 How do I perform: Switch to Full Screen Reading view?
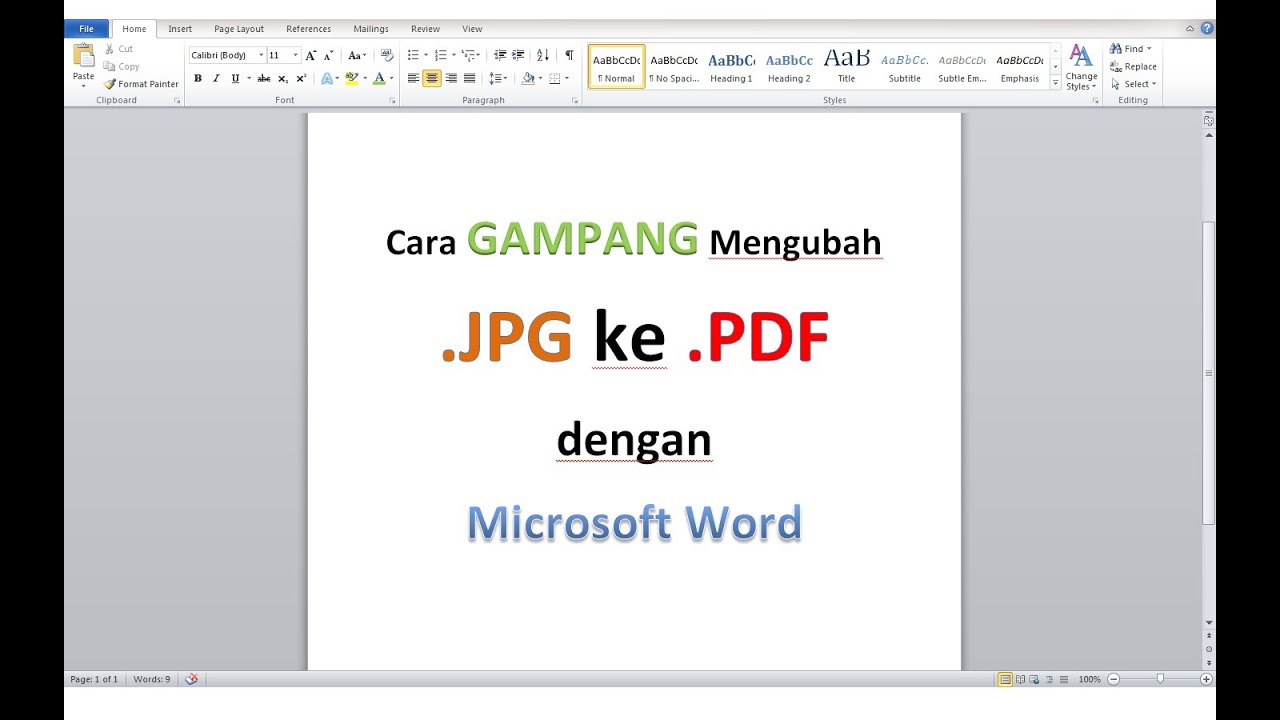(1020, 679)
